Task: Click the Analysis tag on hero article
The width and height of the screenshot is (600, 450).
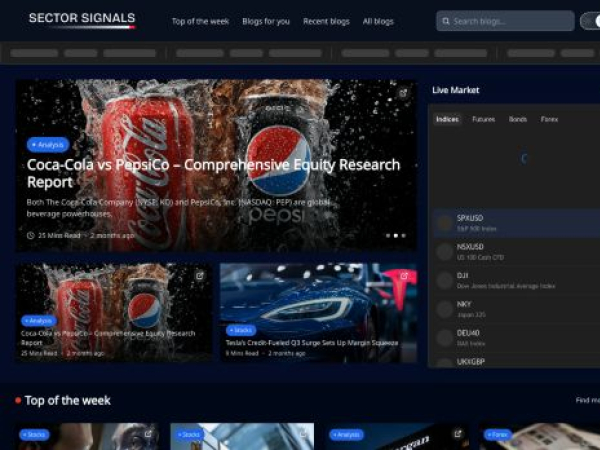Action: [48, 145]
